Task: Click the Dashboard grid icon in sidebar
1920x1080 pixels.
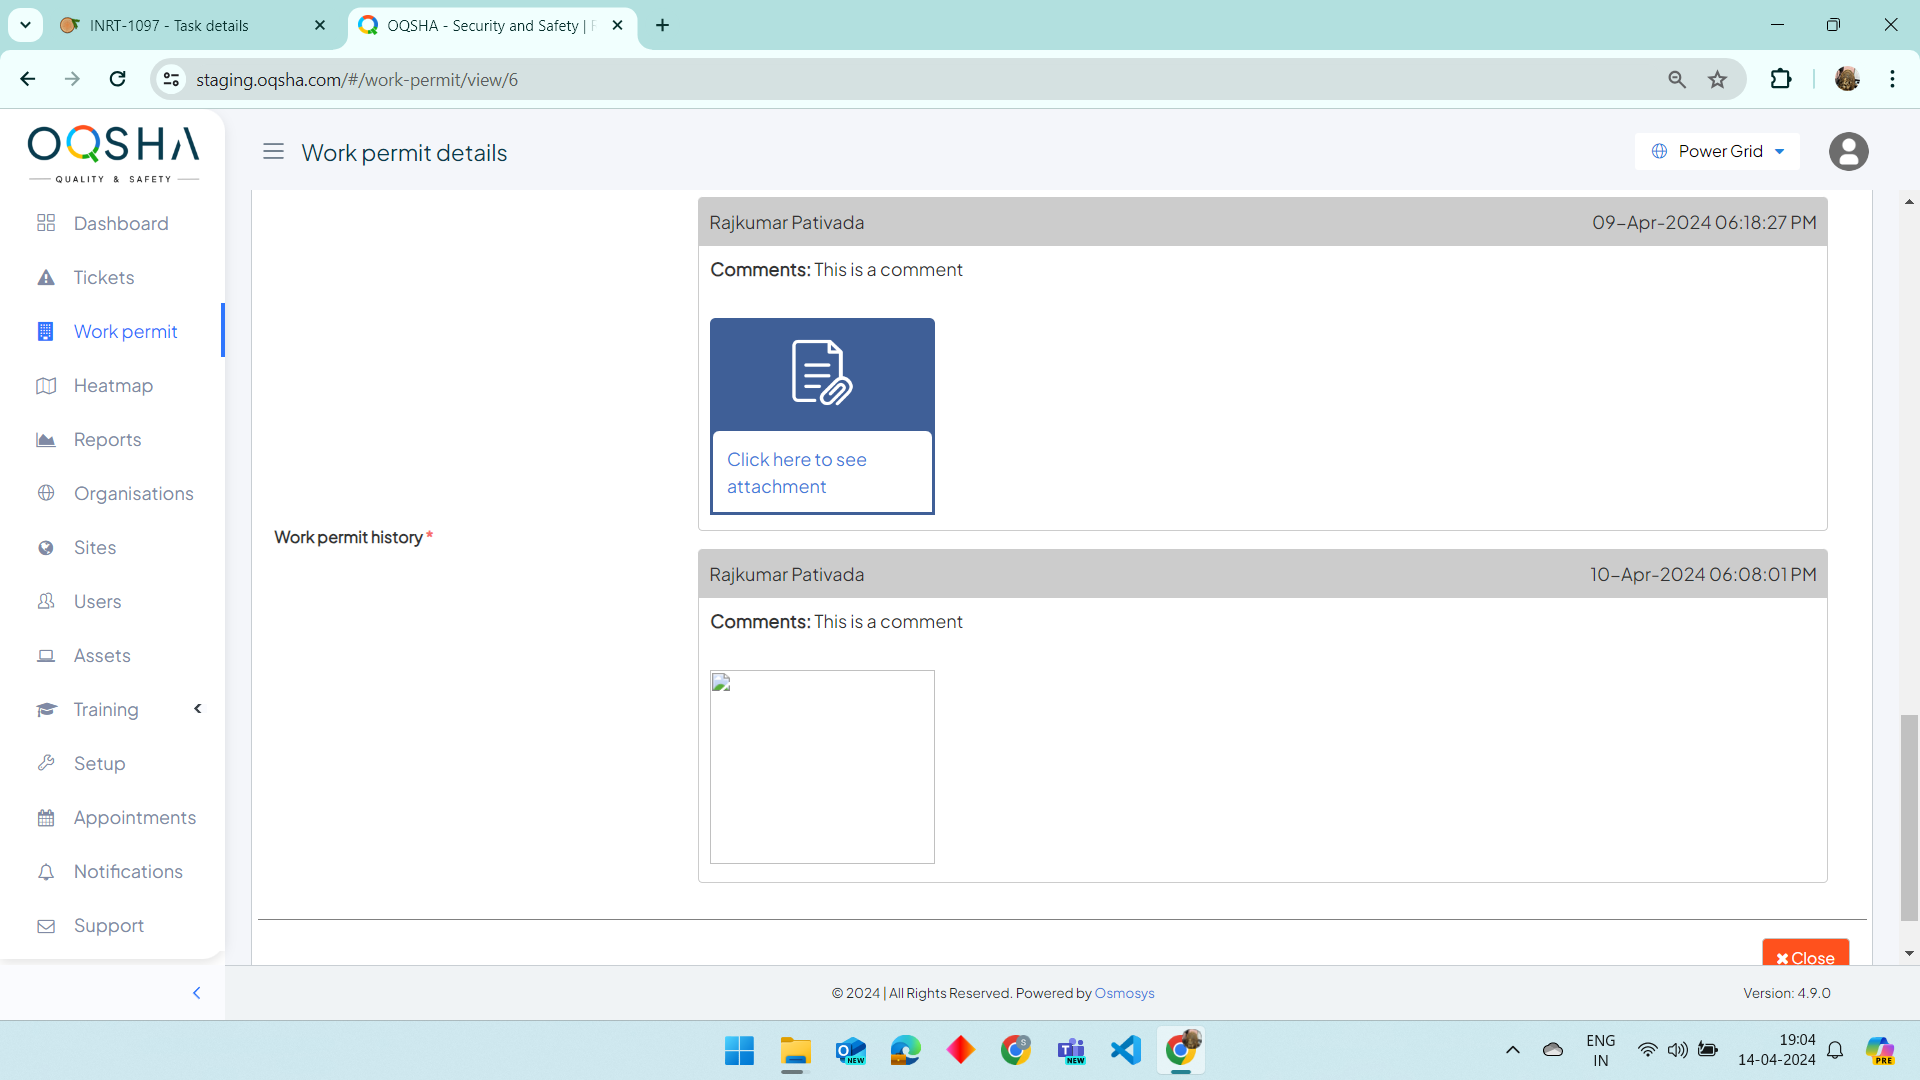Action: (x=46, y=223)
